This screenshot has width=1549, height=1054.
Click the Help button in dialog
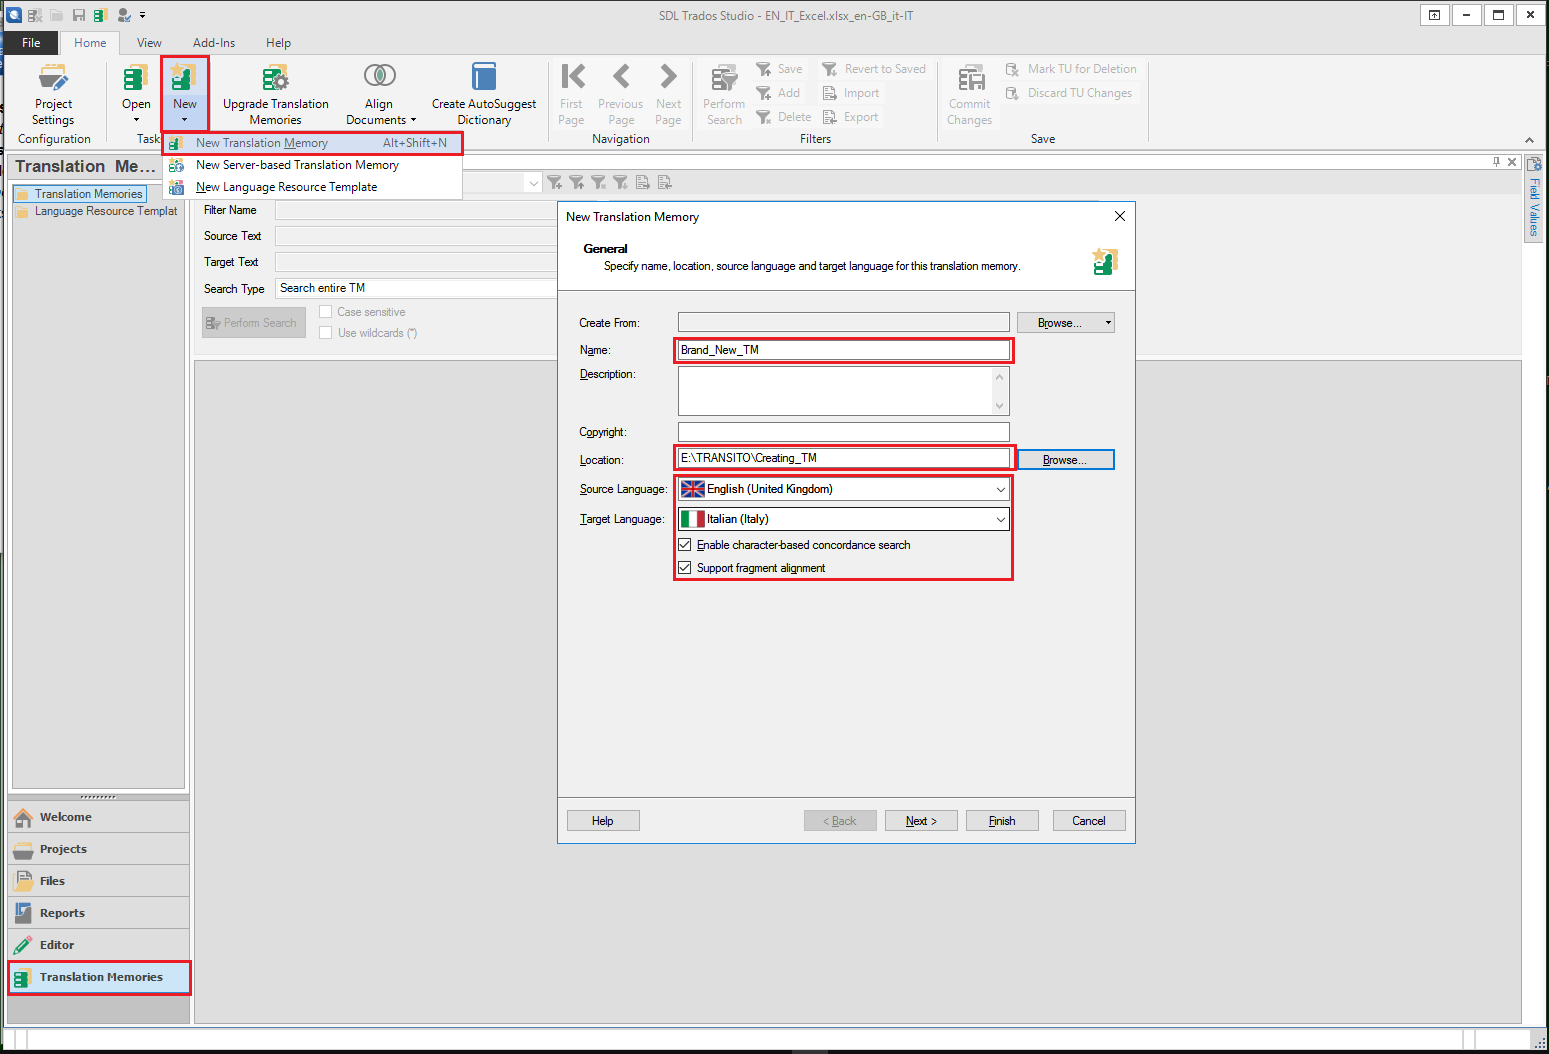pyautogui.click(x=603, y=821)
